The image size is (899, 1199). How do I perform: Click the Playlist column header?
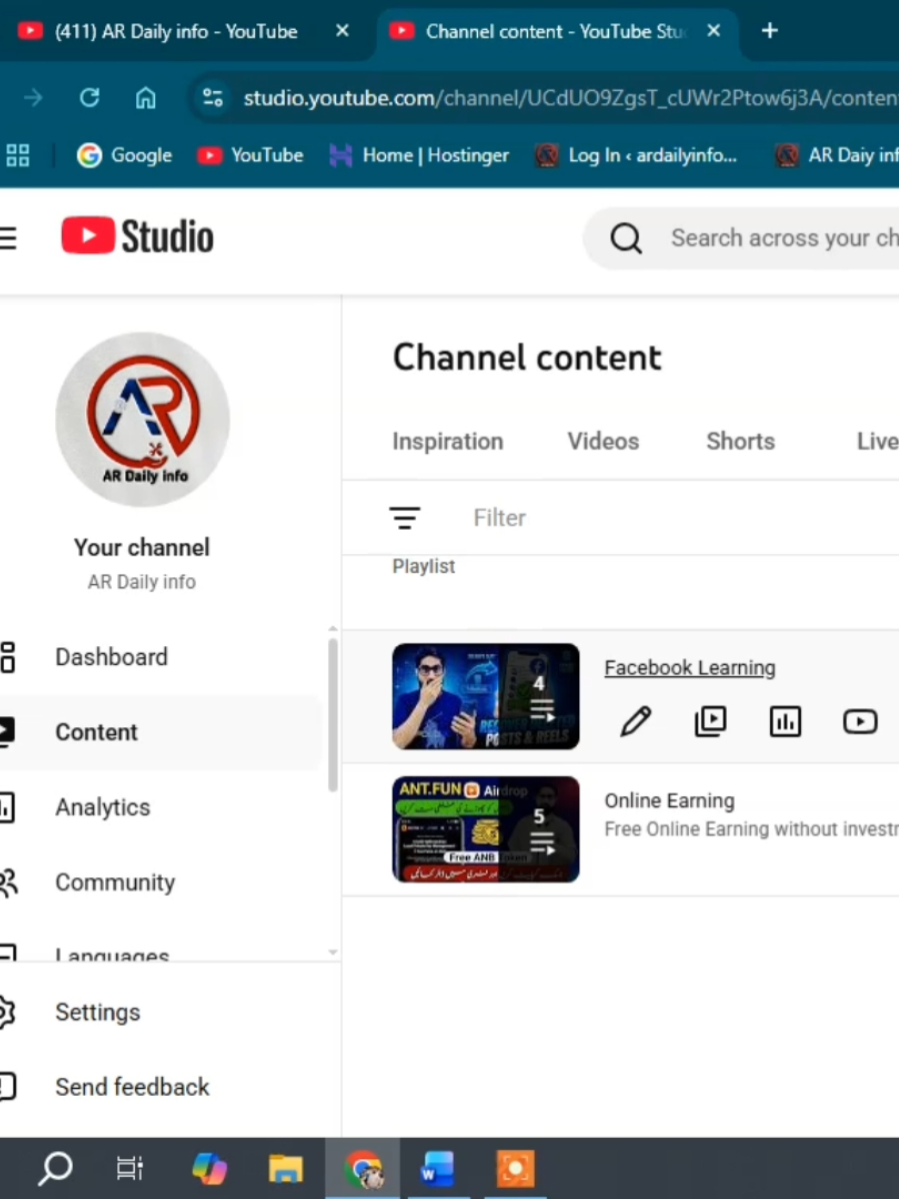click(424, 566)
